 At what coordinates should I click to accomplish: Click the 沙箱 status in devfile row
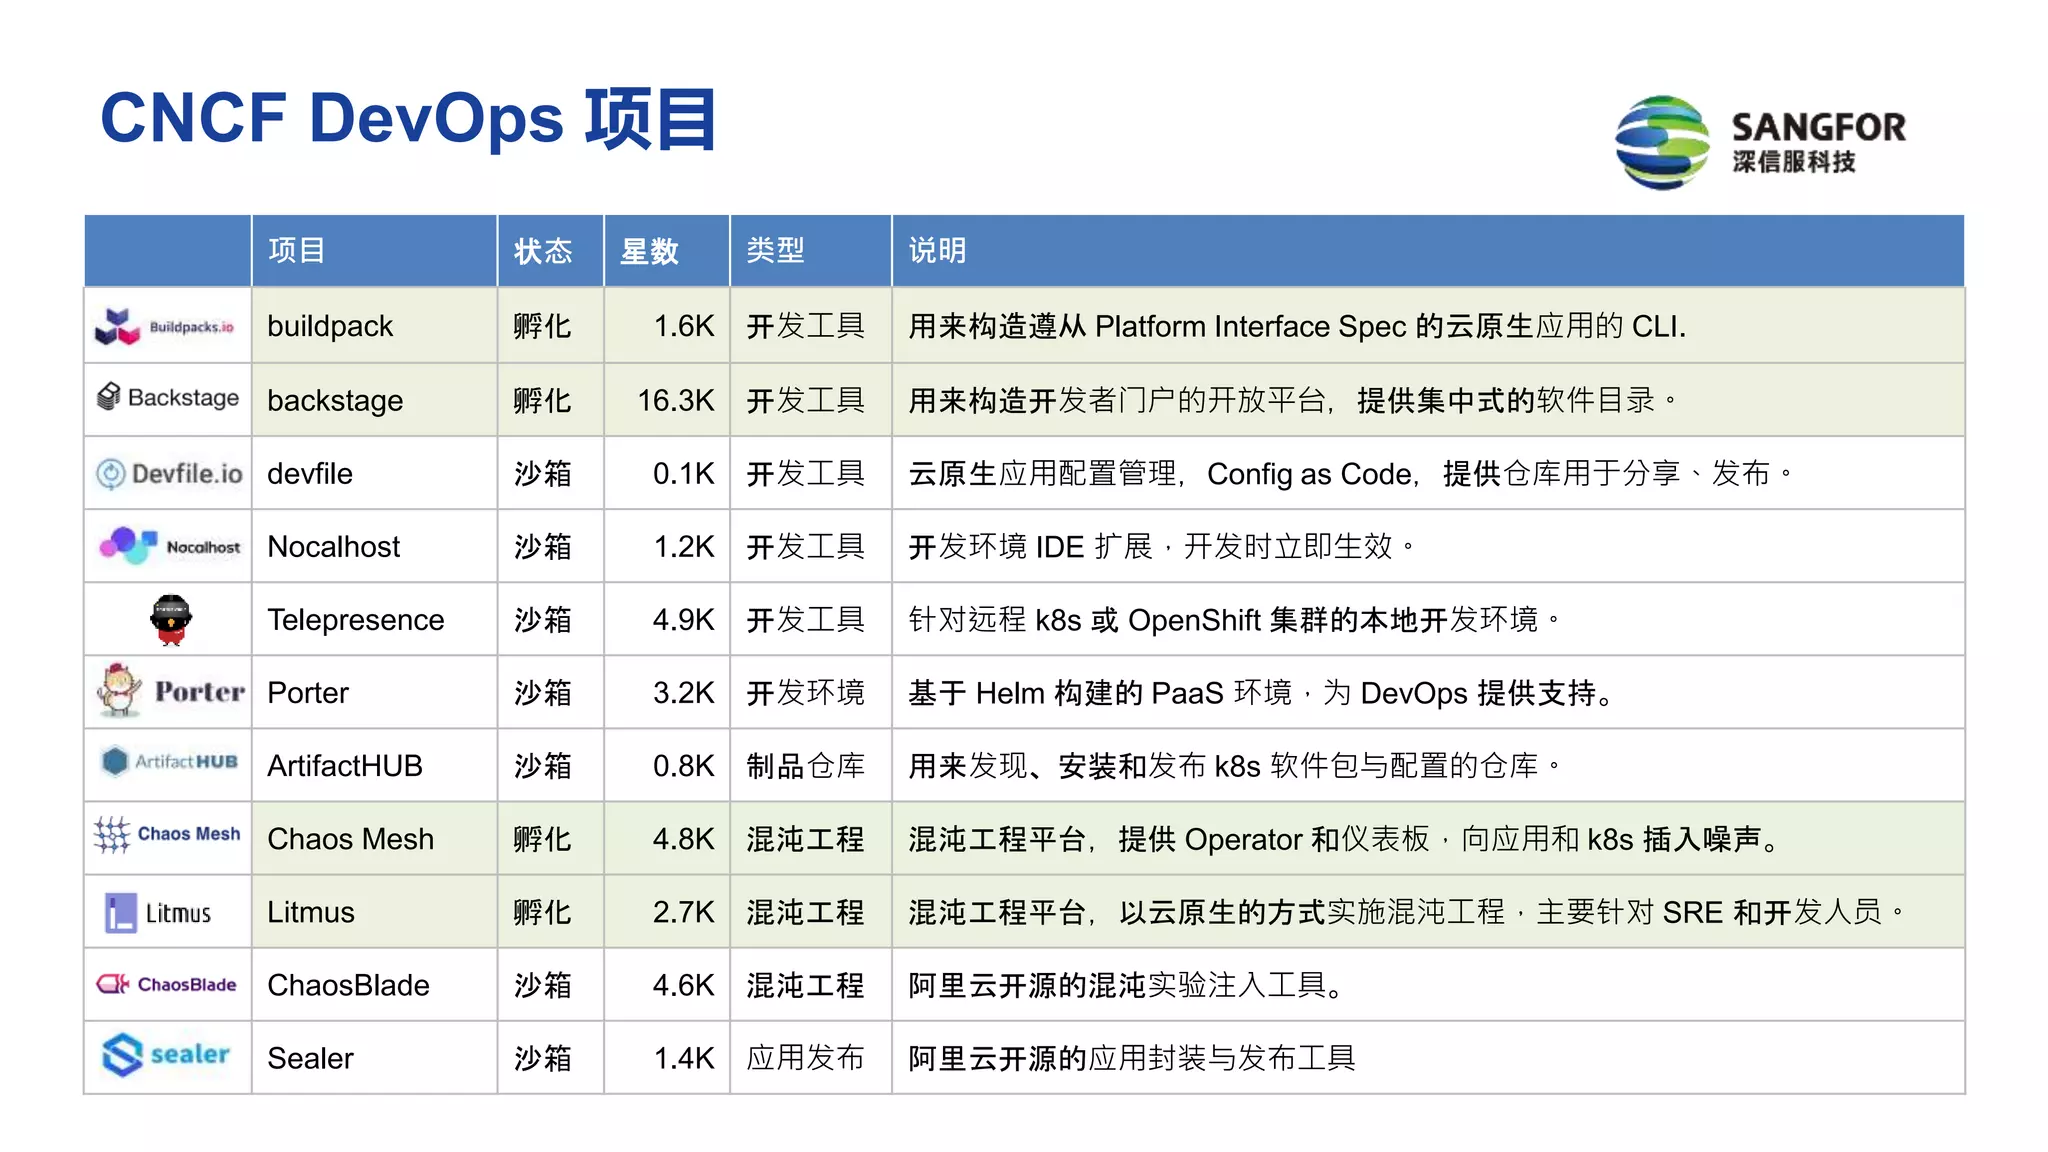pyautogui.click(x=543, y=473)
